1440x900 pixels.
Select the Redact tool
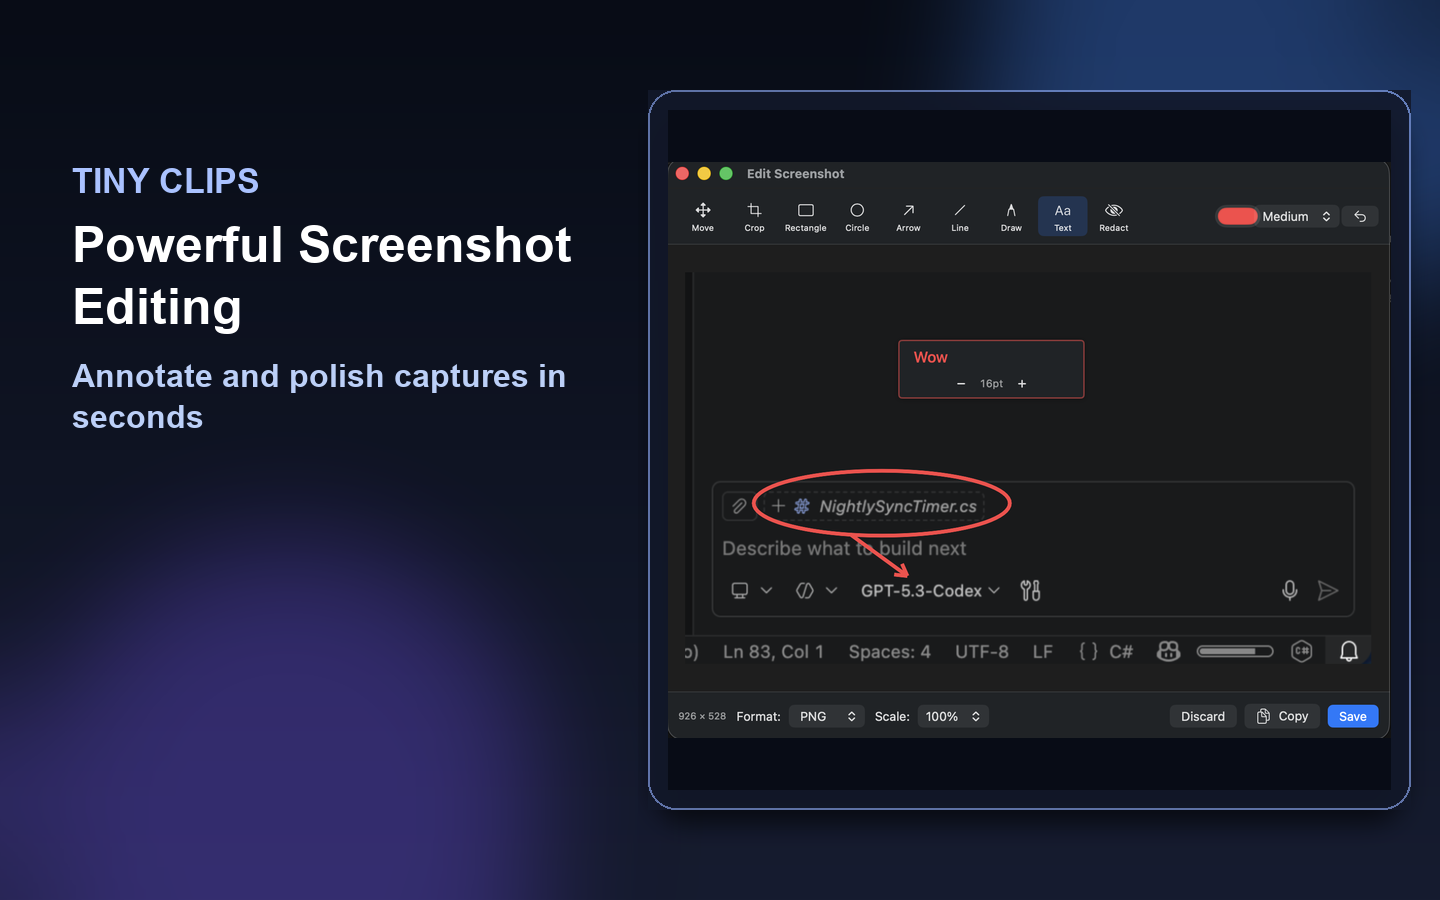(x=1113, y=215)
